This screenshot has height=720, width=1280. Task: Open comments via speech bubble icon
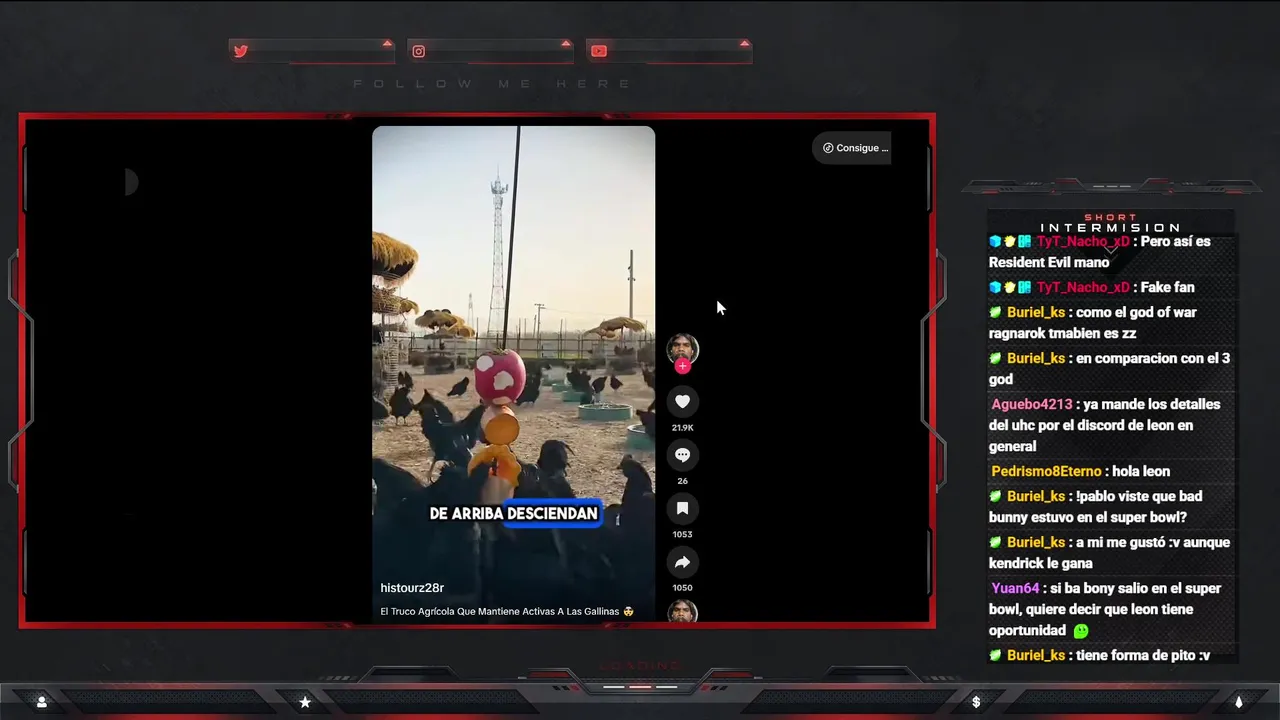(682, 455)
